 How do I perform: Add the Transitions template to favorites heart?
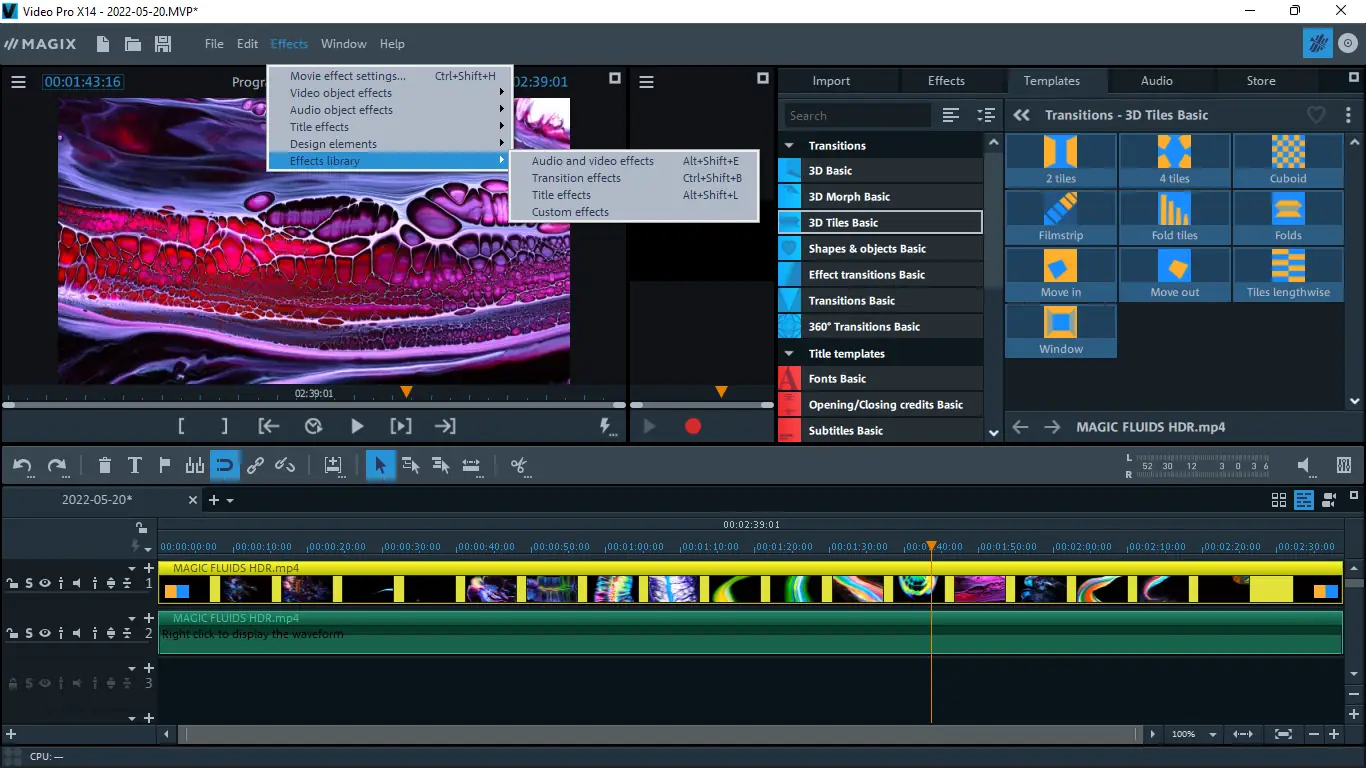[x=1316, y=115]
